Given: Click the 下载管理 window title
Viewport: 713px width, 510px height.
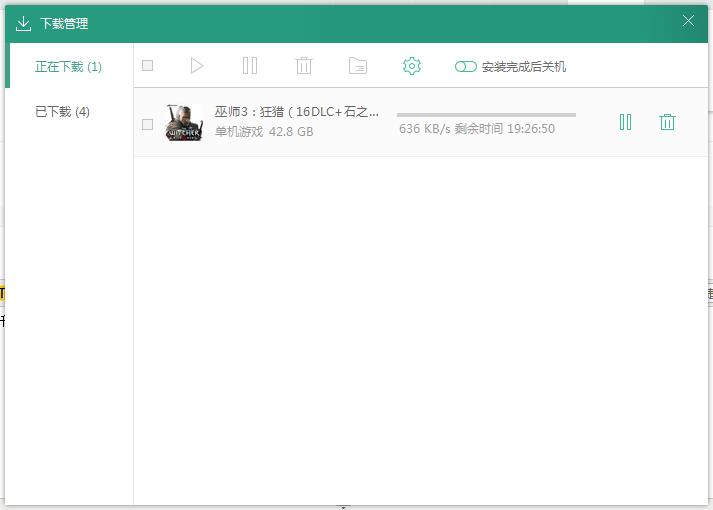Looking at the screenshot, I should pyautogui.click(x=64, y=24).
